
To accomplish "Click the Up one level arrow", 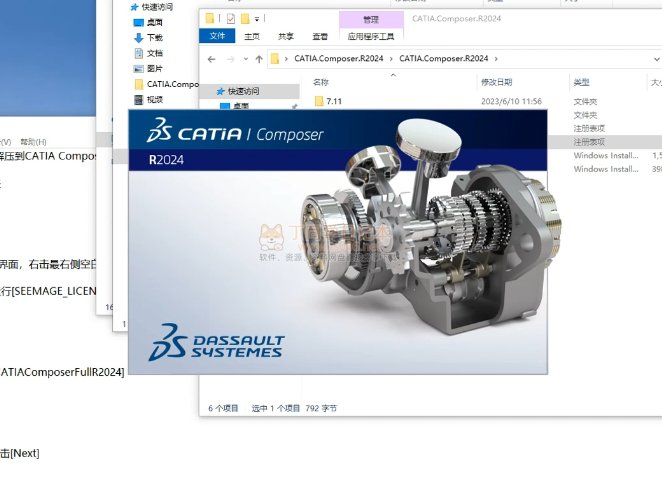I will (259, 59).
